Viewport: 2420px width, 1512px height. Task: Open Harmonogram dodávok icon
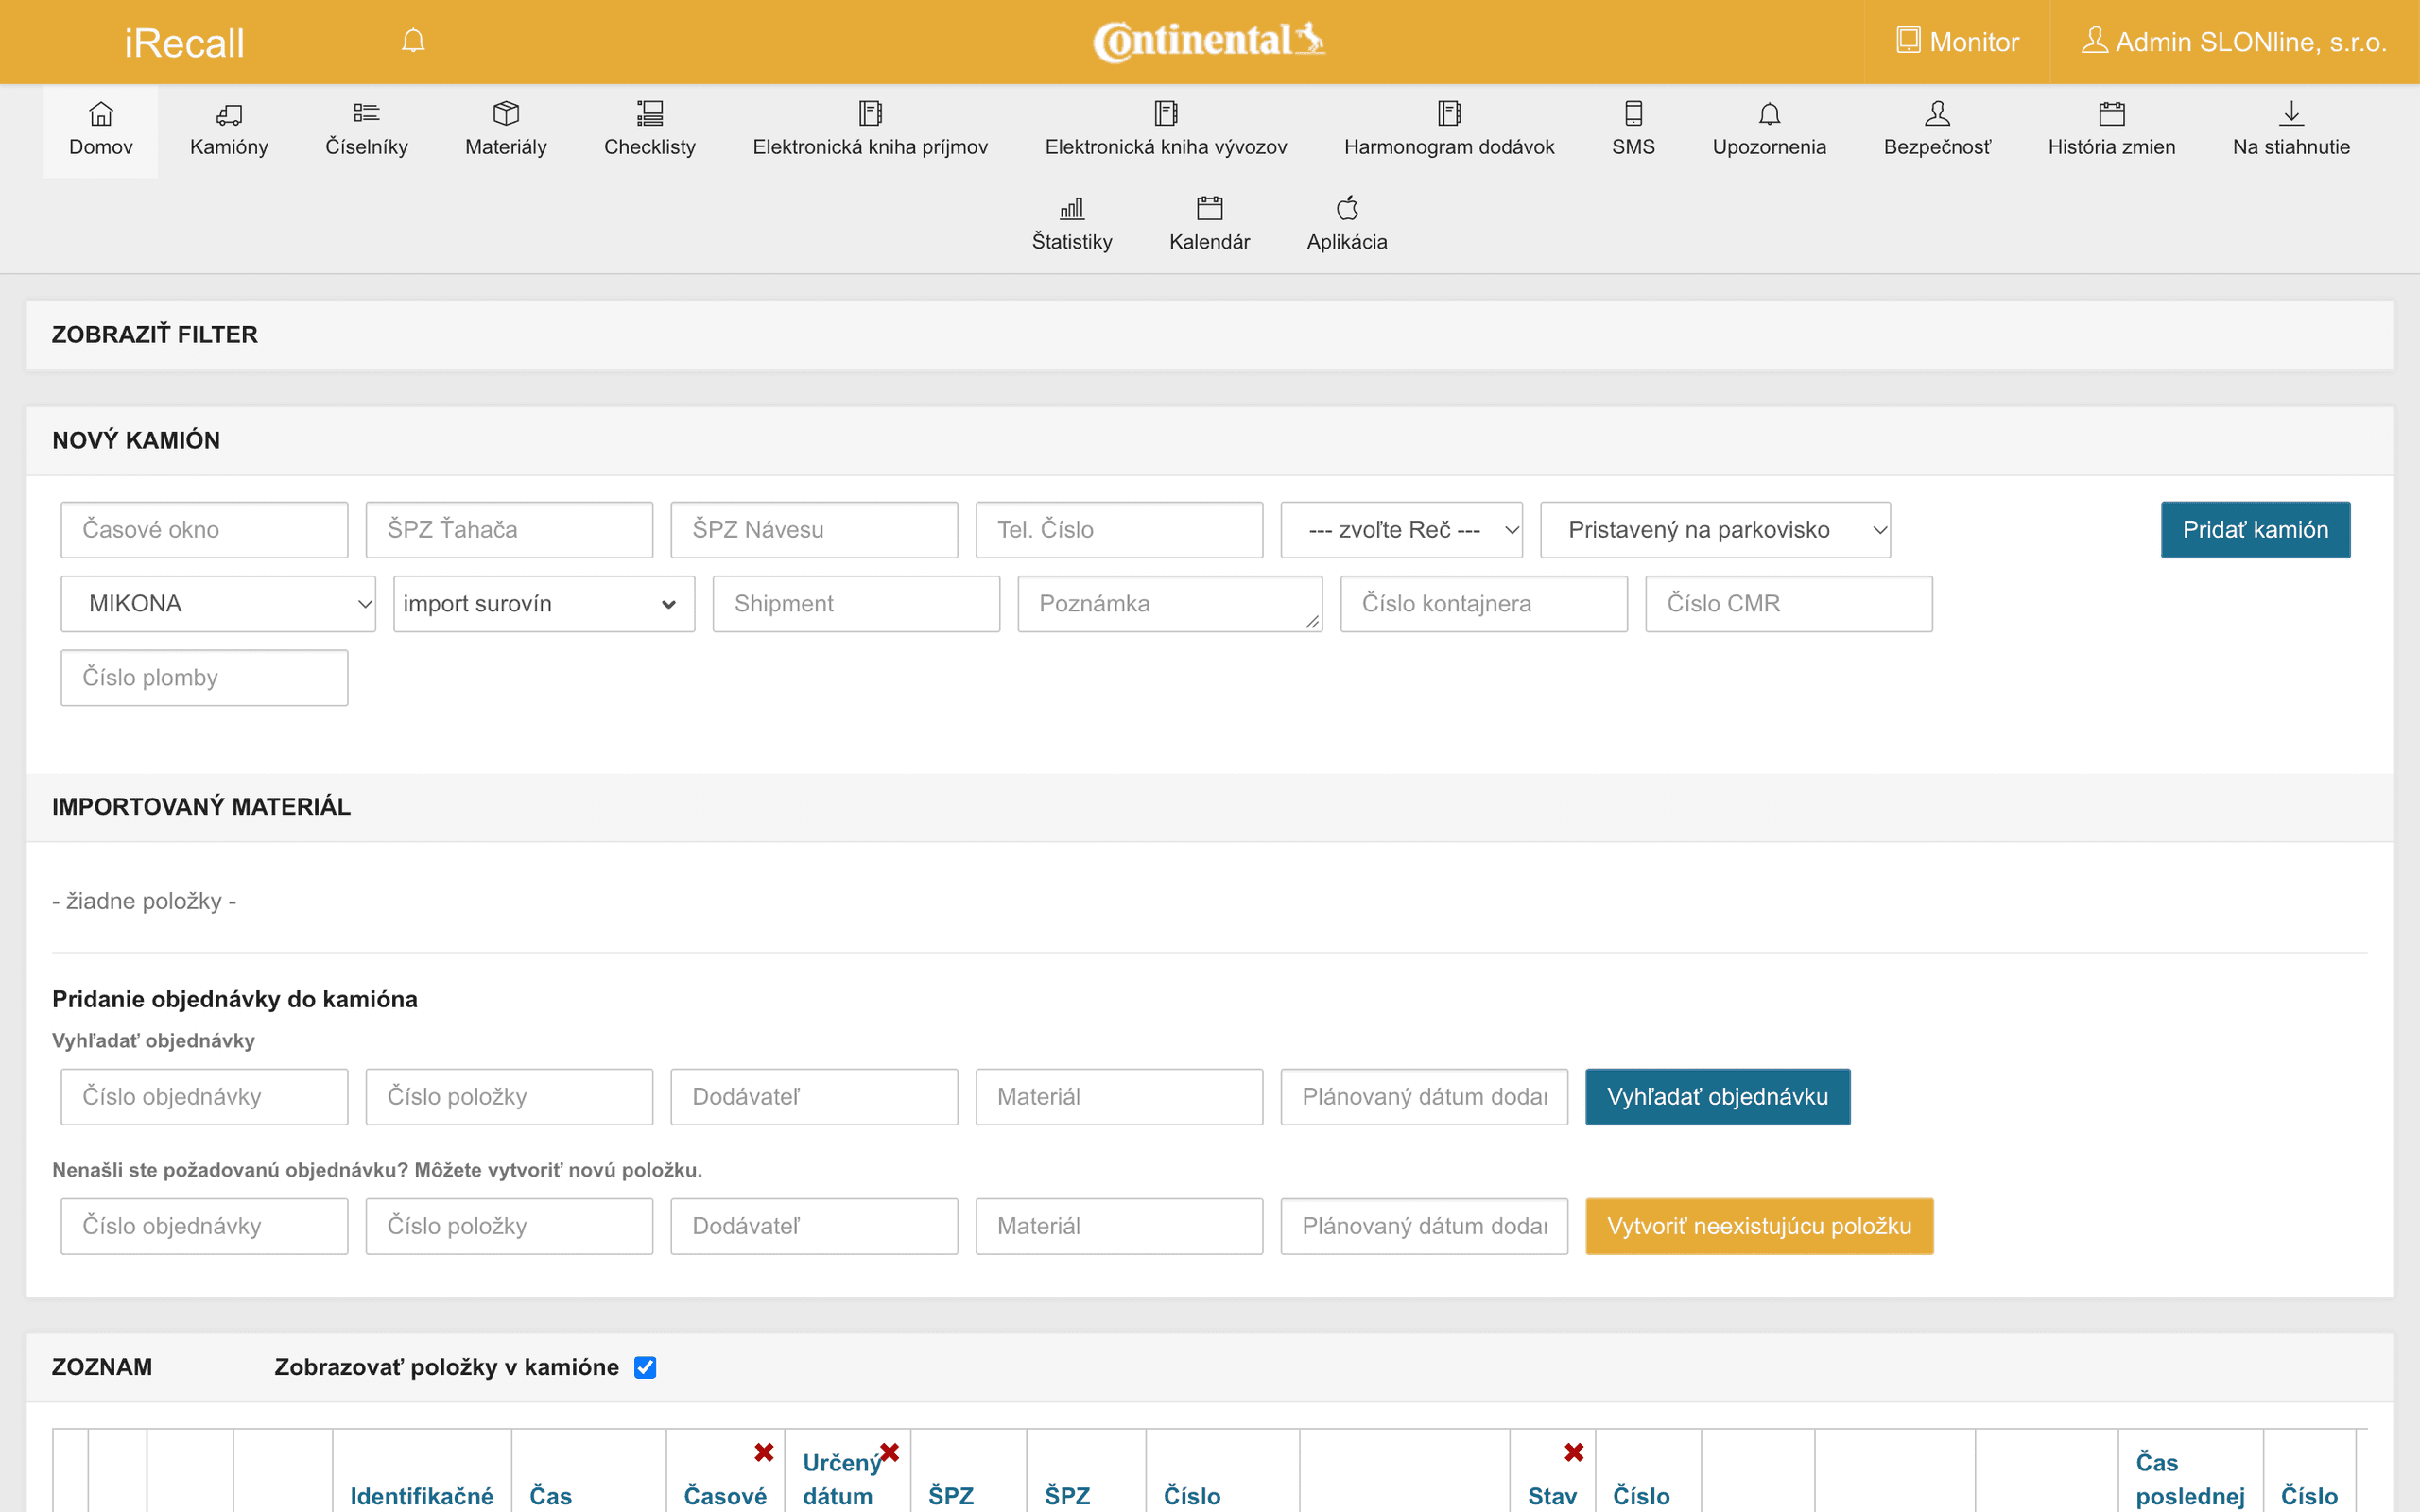1449,113
